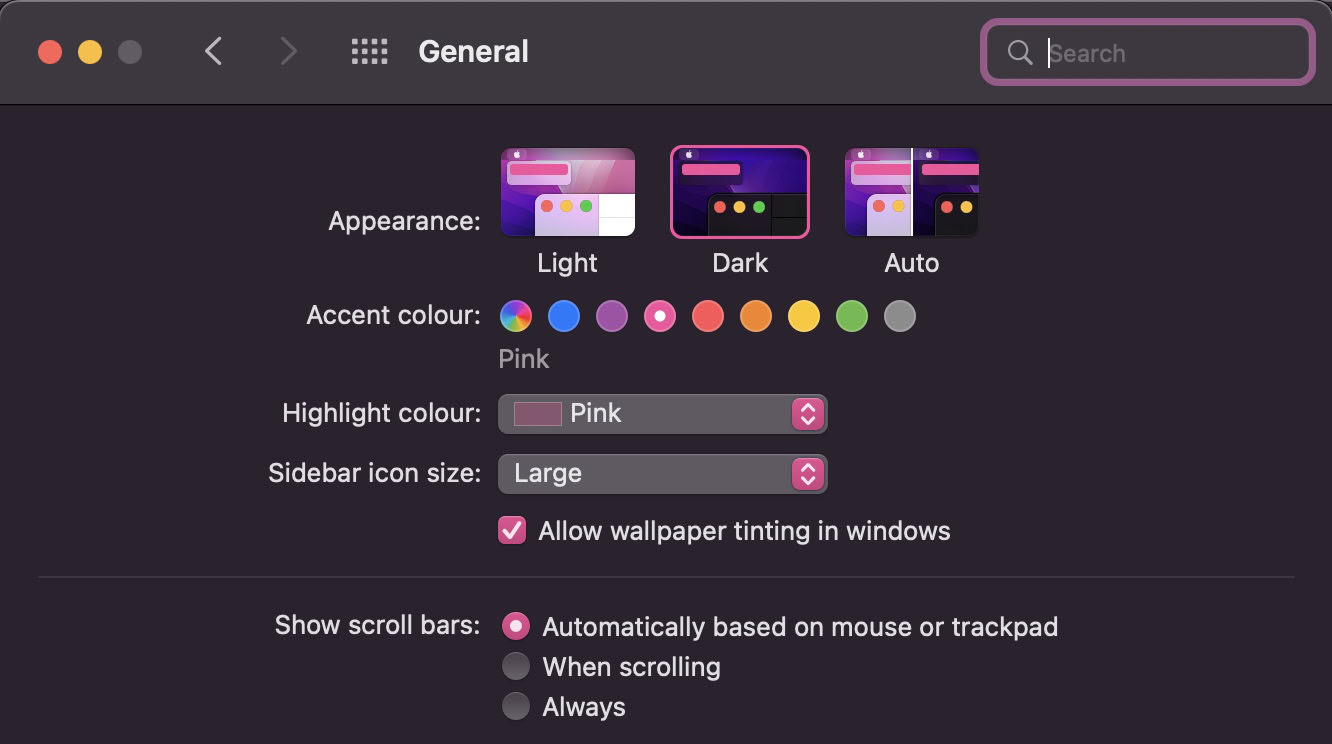The width and height of the screenshot is (1332, 744).
Task: Select the Auto appearance option
Action: click(911, 192)
